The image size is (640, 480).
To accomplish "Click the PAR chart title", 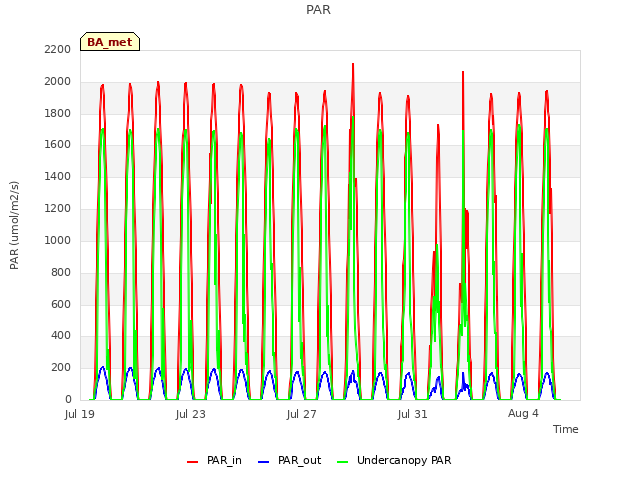I will [x=318, y=9].
